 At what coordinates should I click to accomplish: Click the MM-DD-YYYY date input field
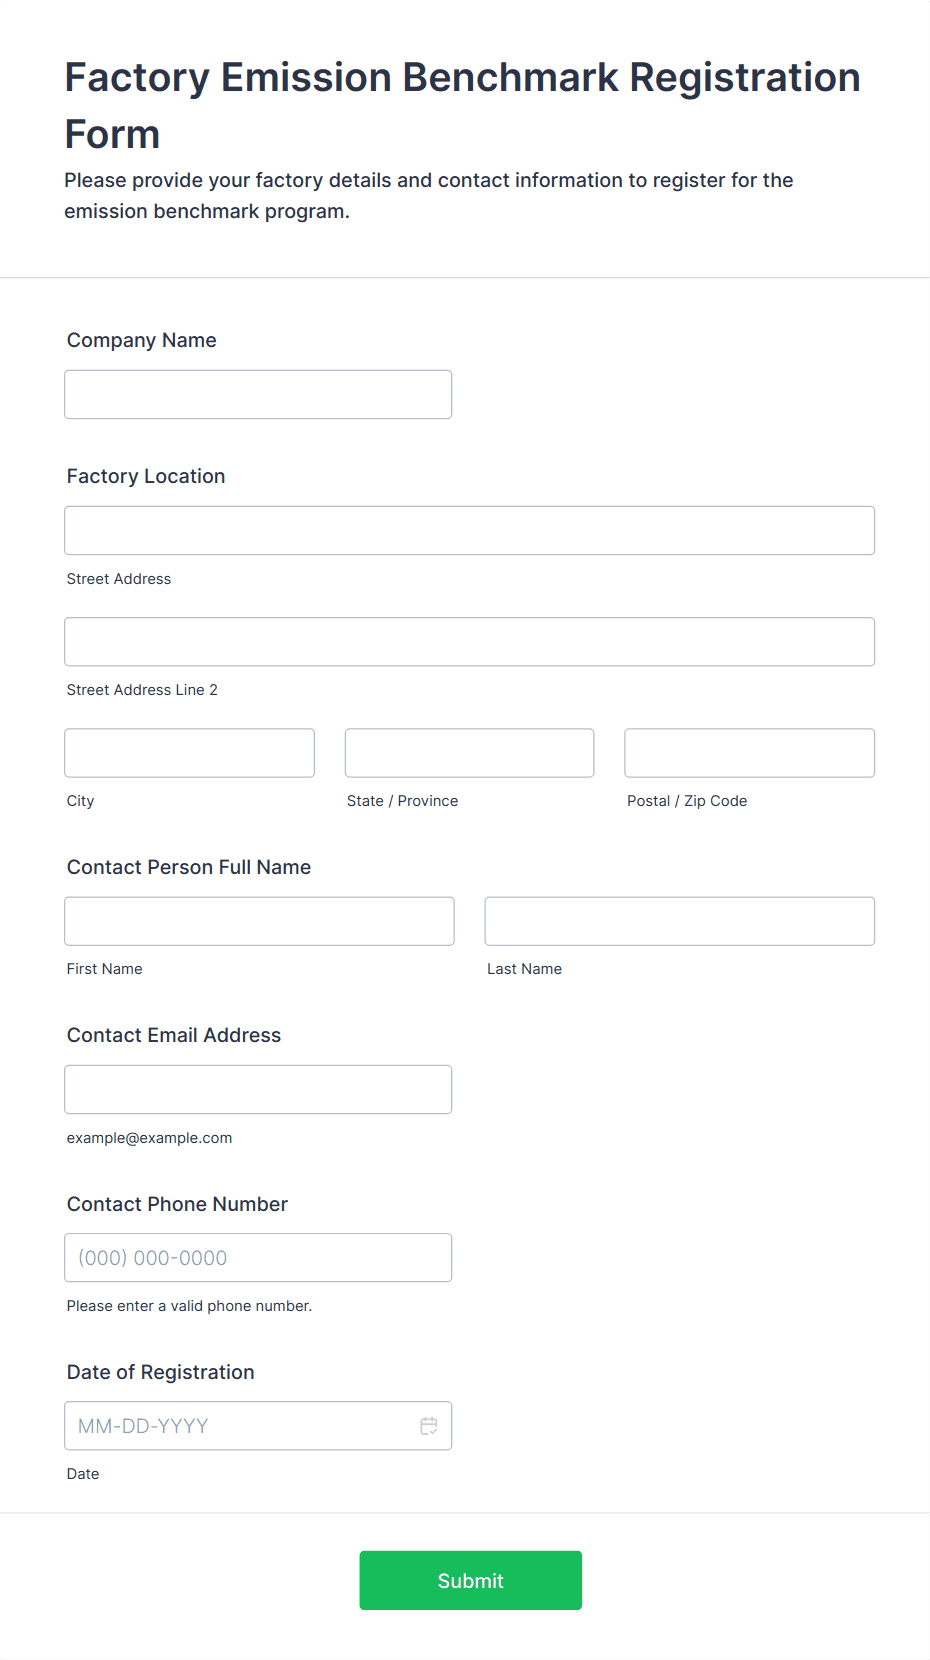pos(240,1426)
